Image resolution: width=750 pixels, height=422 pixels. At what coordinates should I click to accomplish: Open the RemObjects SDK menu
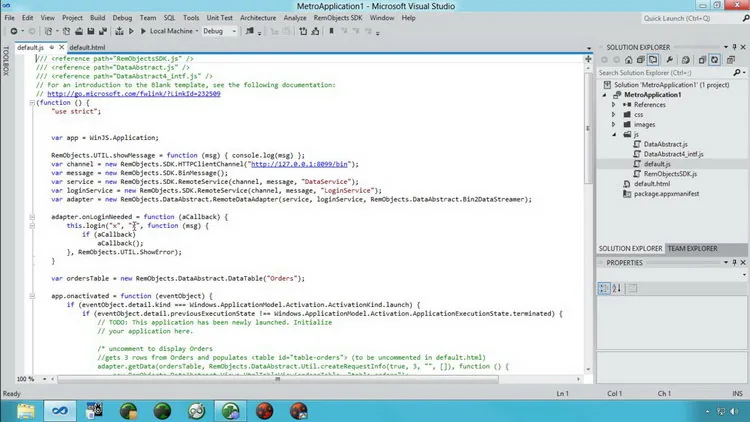[x=338, y=18]
